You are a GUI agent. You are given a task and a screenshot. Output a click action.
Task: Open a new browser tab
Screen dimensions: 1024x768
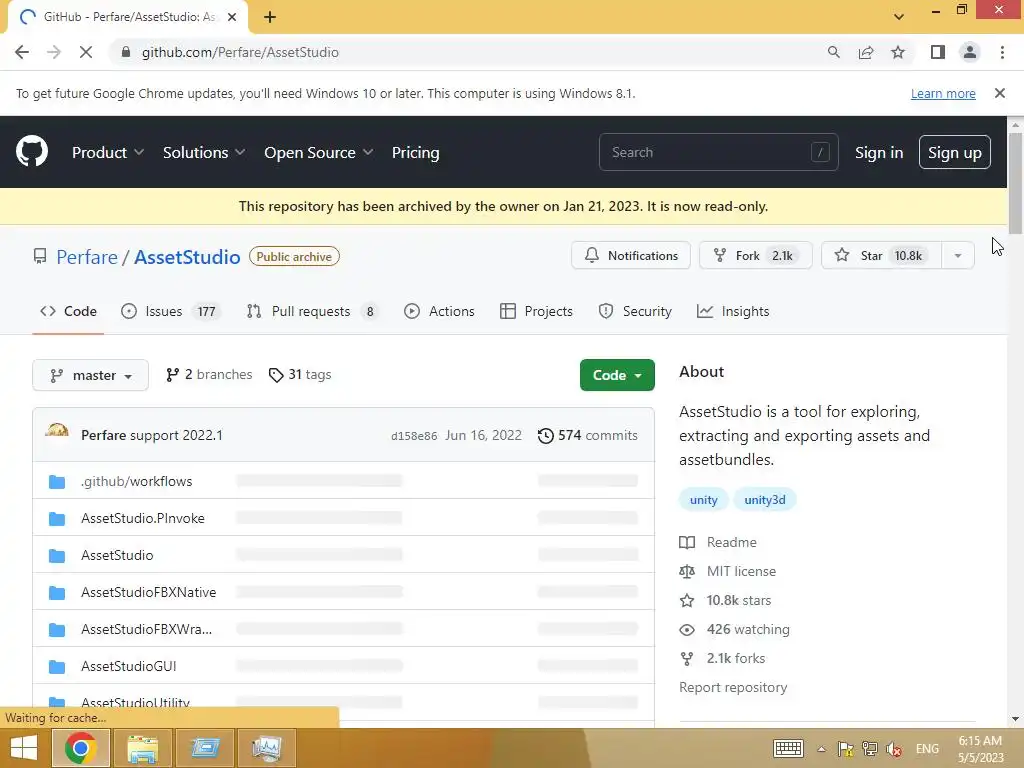(270, 17)
